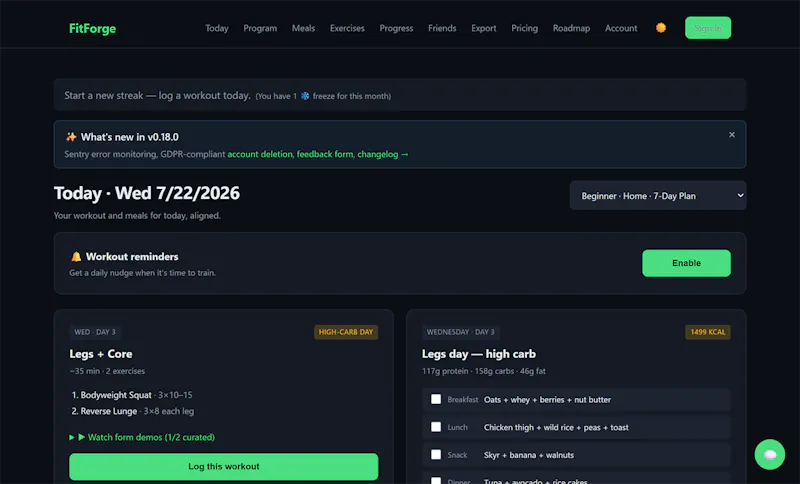Click the Bodyweight Squat exercise
The width and height of the screenshot is (800, 484).
coord(116,395)
